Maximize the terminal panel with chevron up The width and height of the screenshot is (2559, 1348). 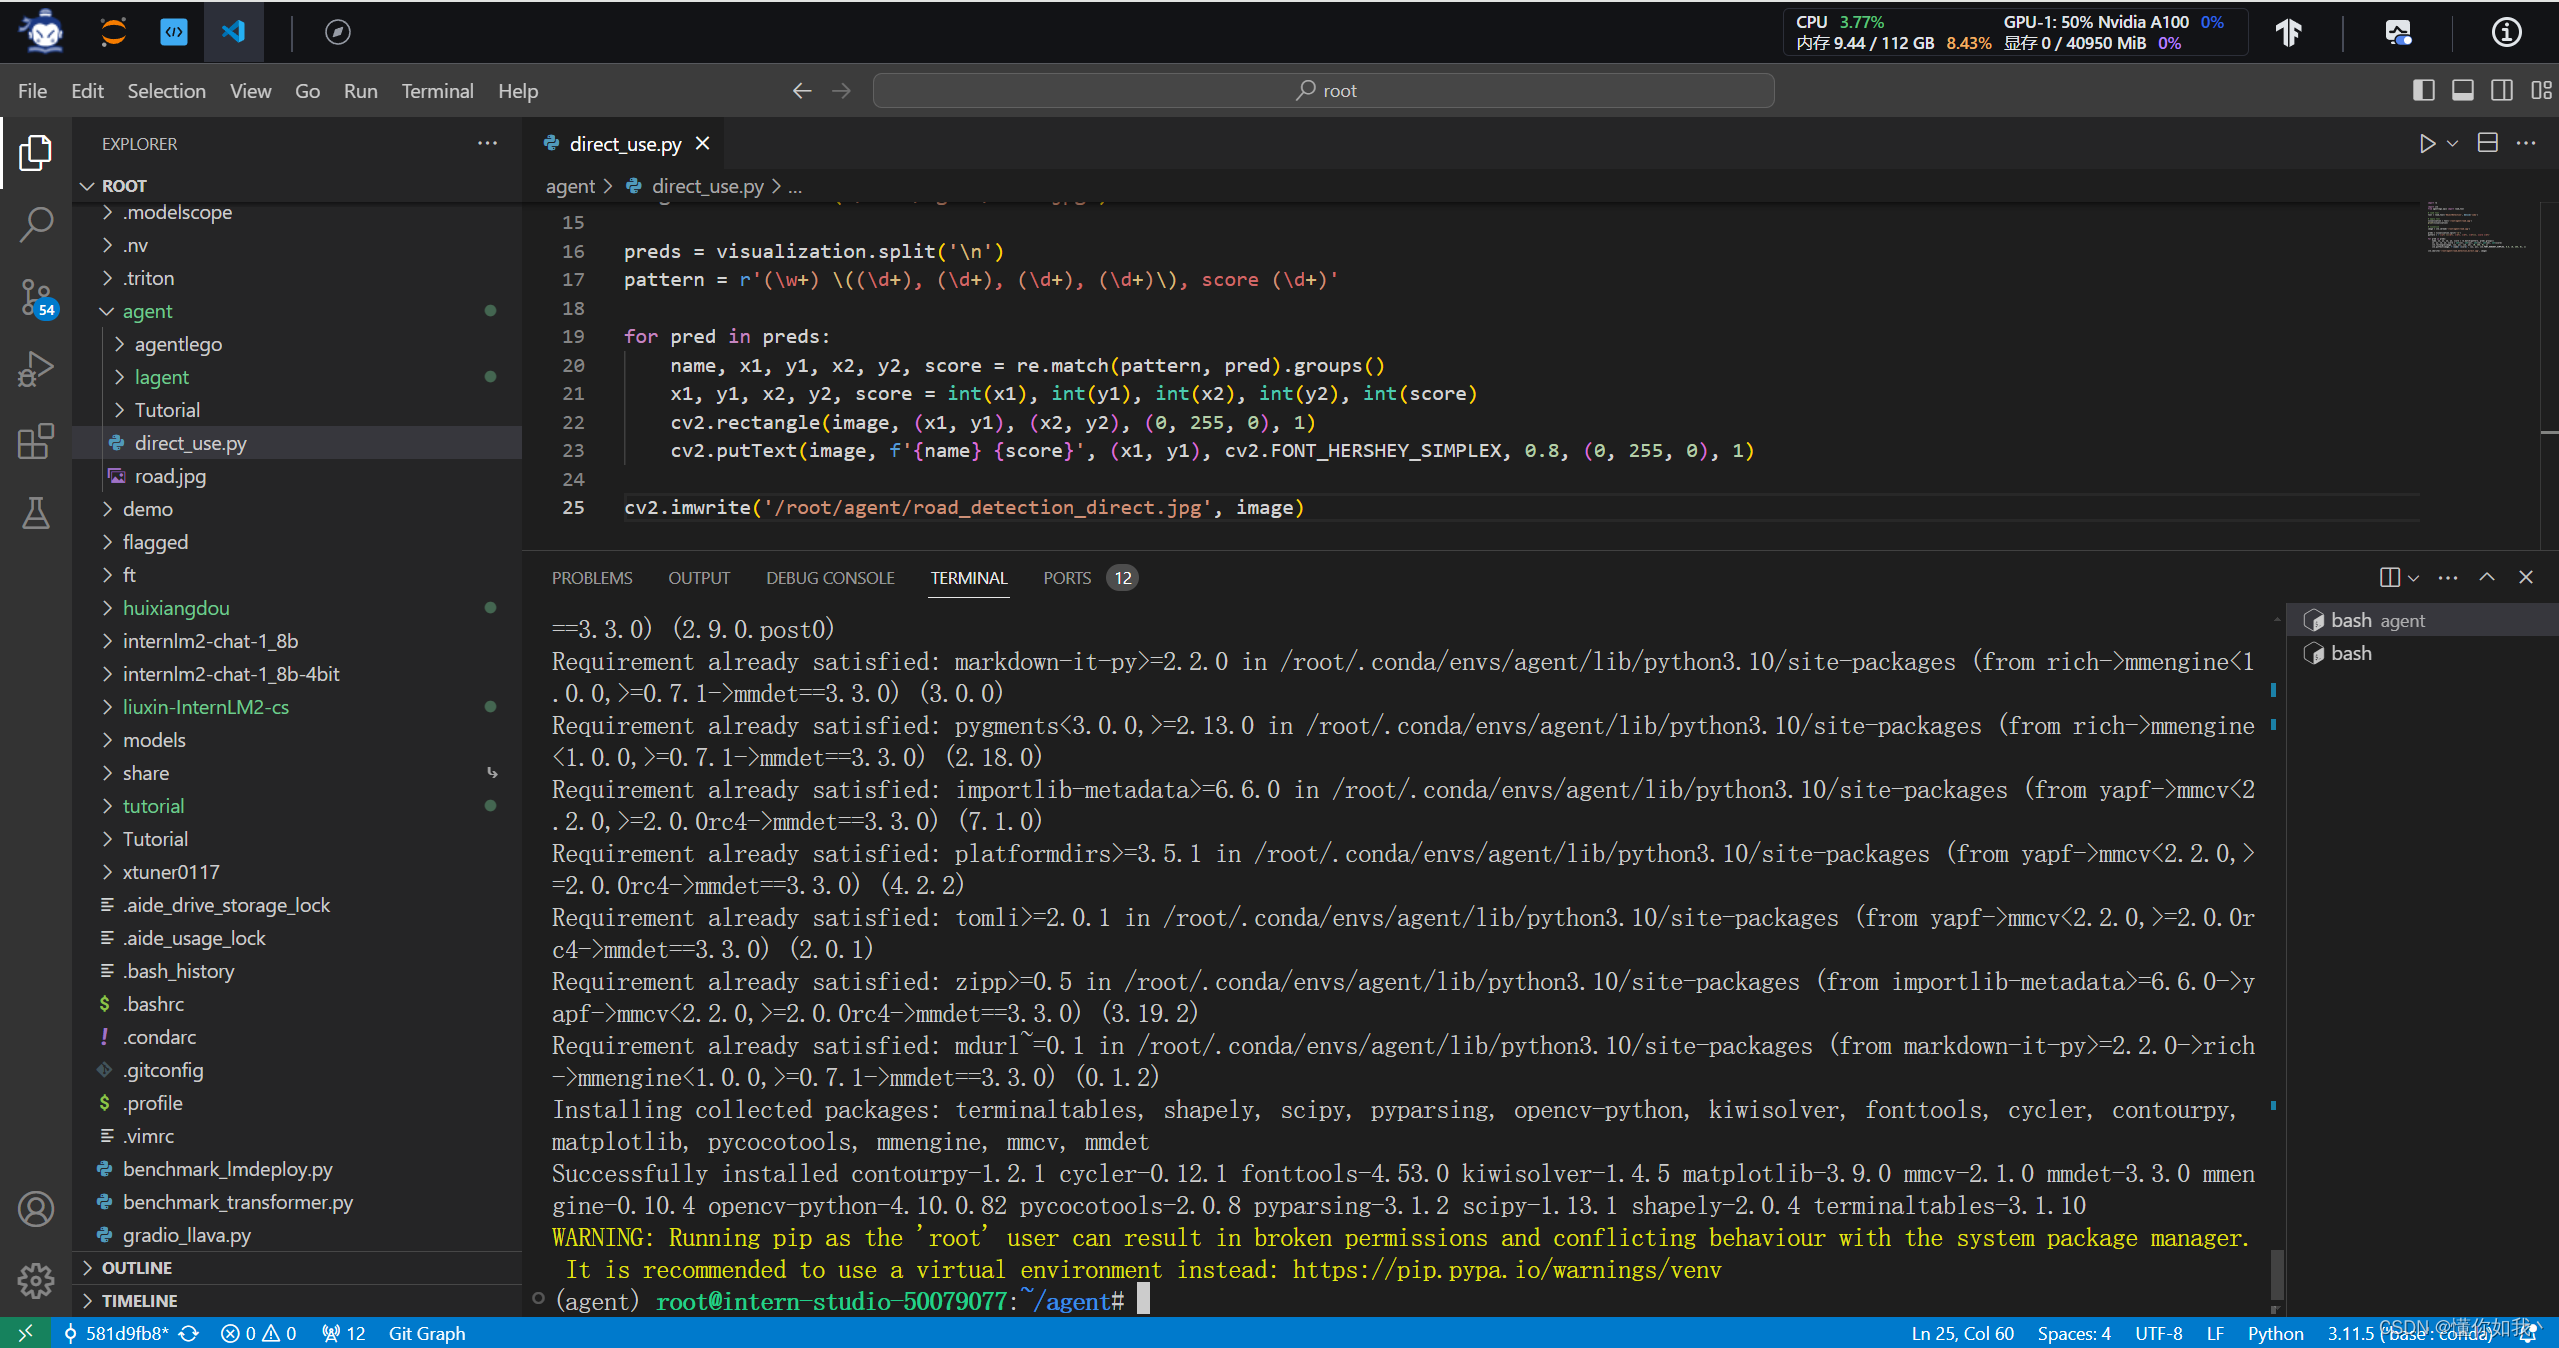(2487, 577)
